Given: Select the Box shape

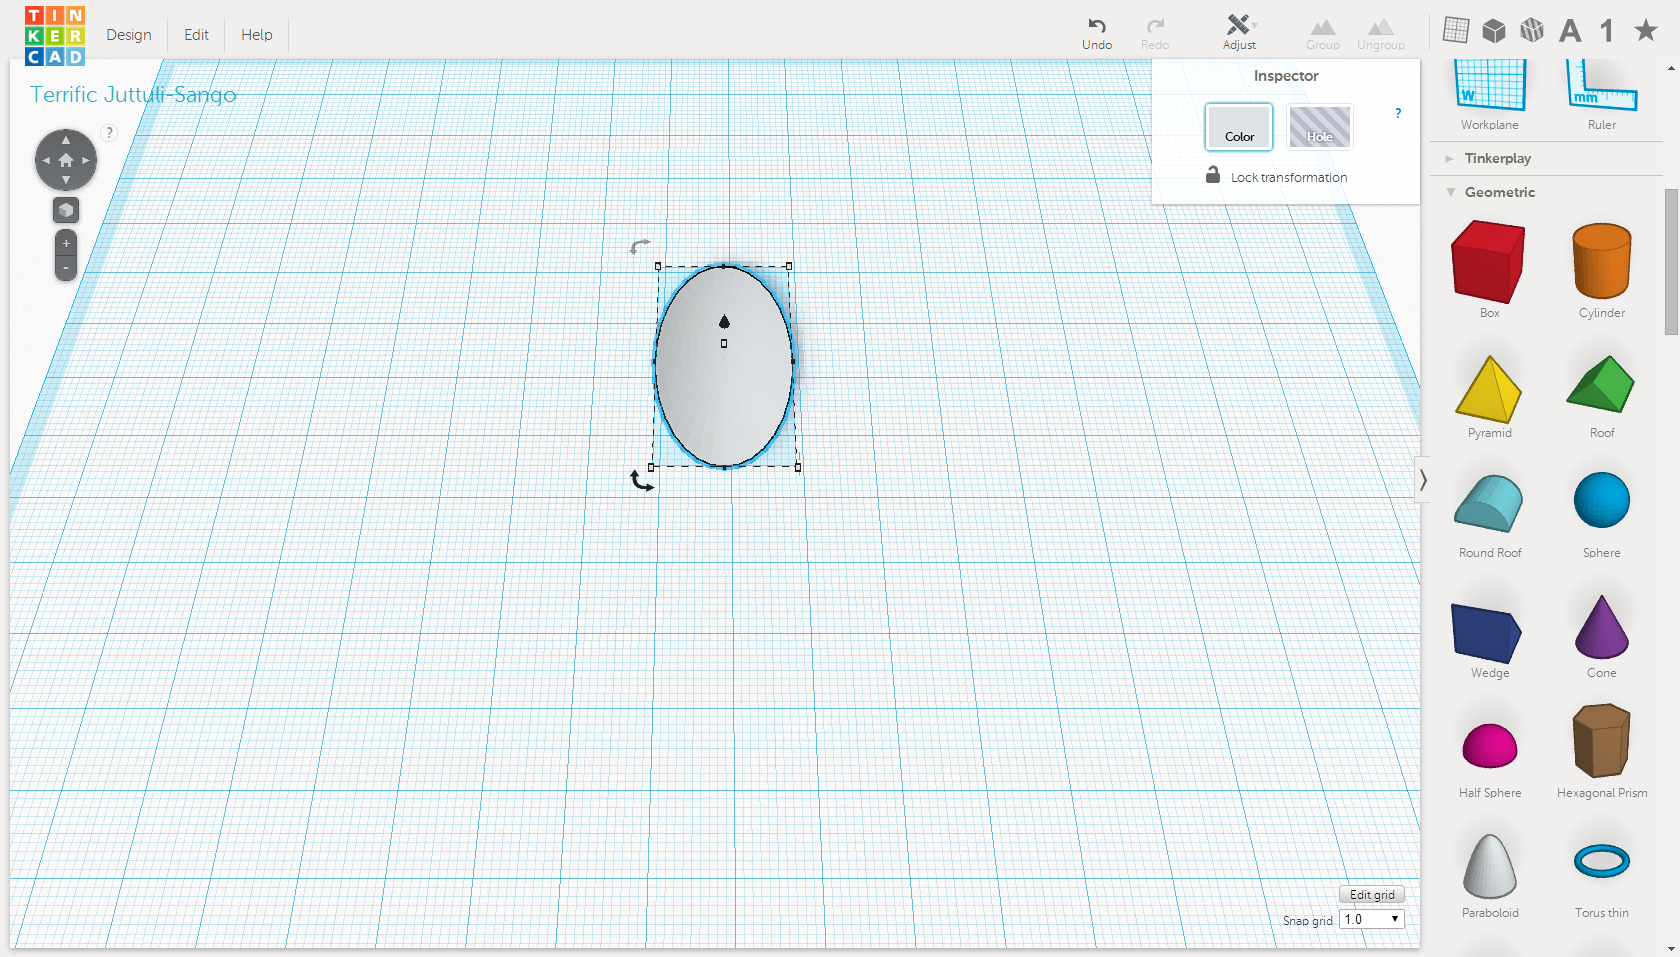Looking at the screenshot, I should [x=1488, y=262].
